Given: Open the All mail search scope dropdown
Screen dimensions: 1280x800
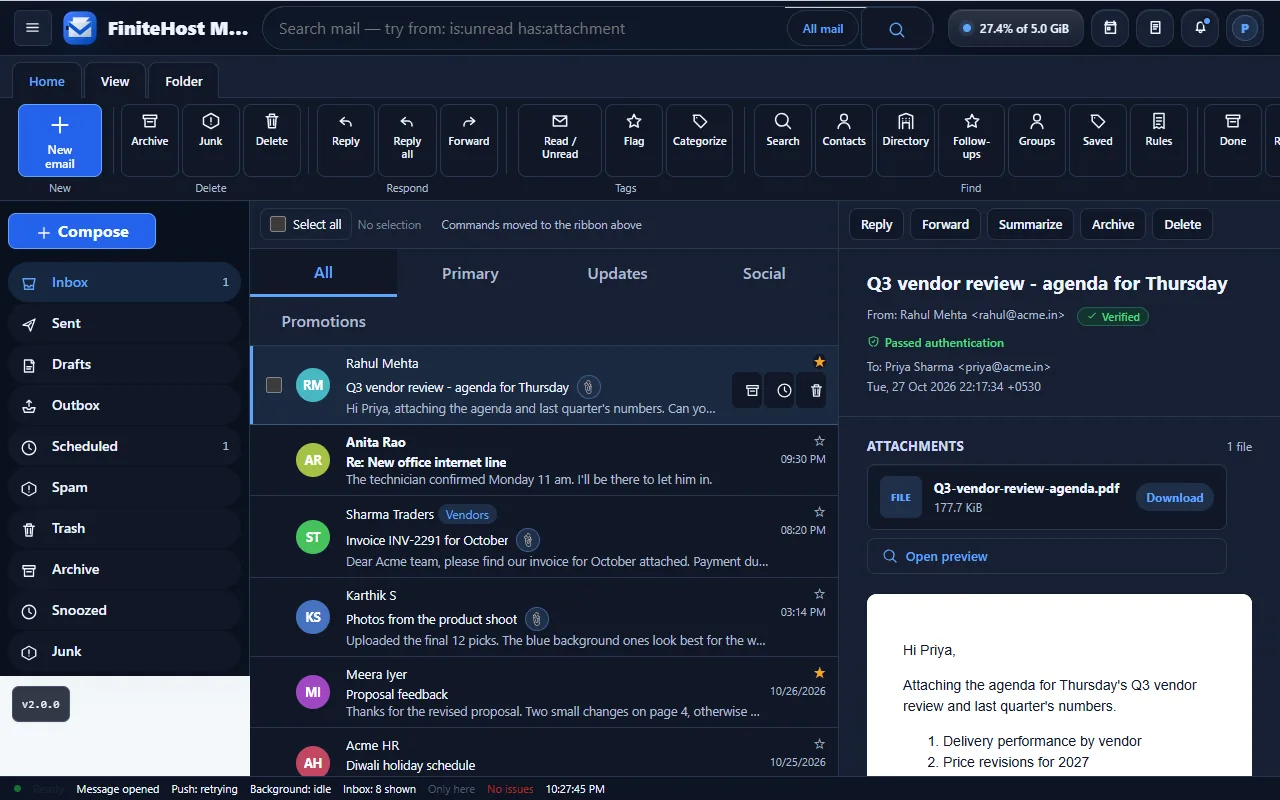Looking at the screenshot, I should pos(823,29).
